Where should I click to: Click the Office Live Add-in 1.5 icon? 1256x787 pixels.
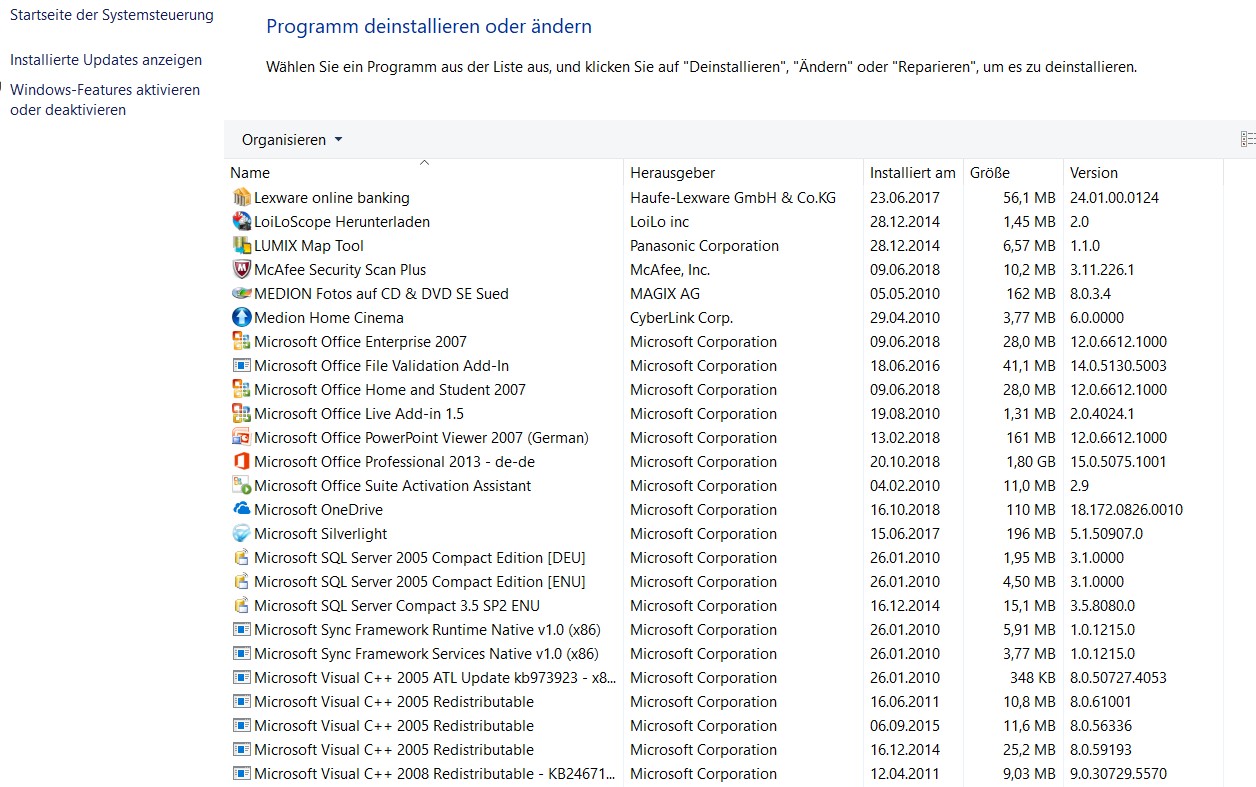click(x=241, y=413)
